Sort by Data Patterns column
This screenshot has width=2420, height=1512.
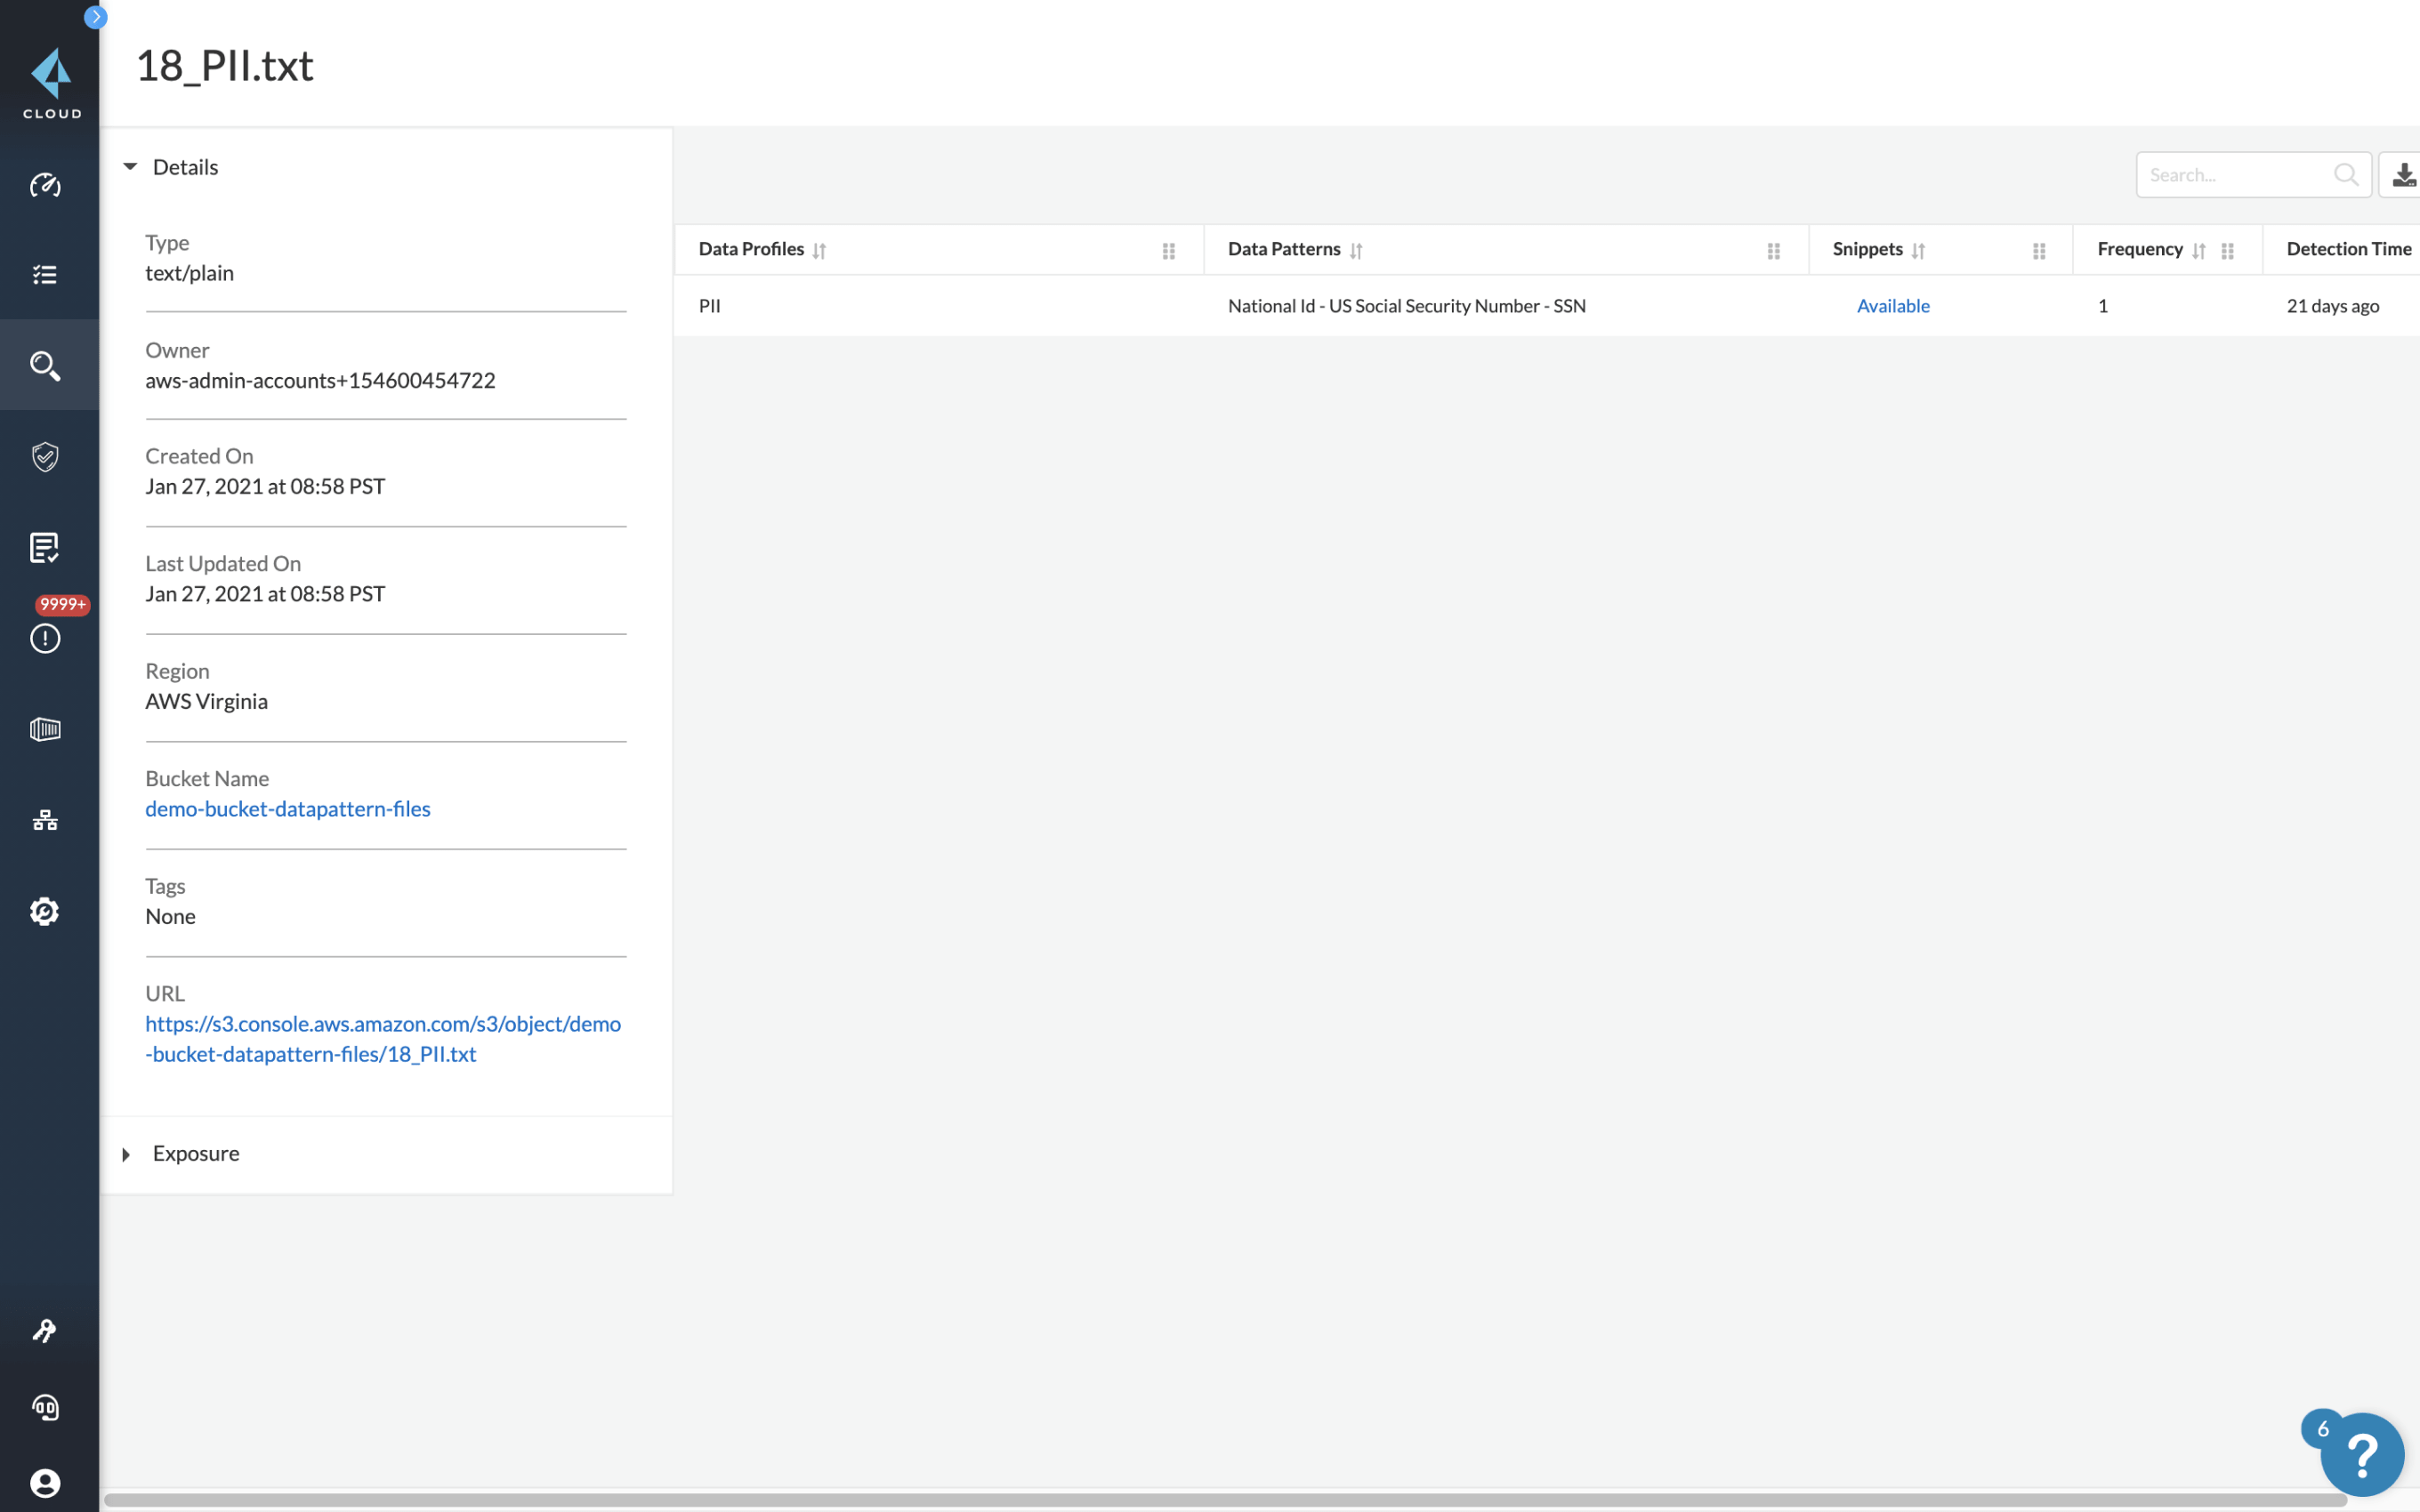click(1359, 249)
